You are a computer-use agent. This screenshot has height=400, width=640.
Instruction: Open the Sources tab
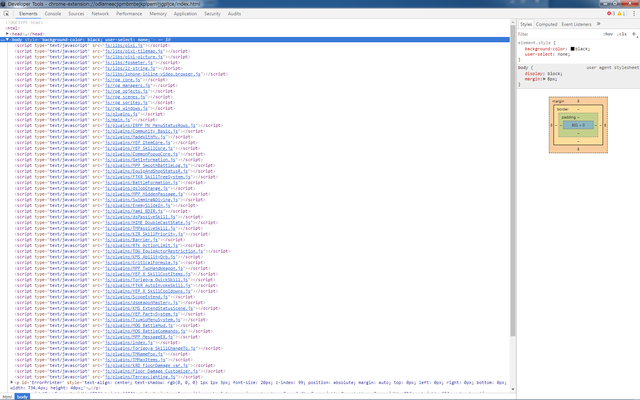coord(76,13)
